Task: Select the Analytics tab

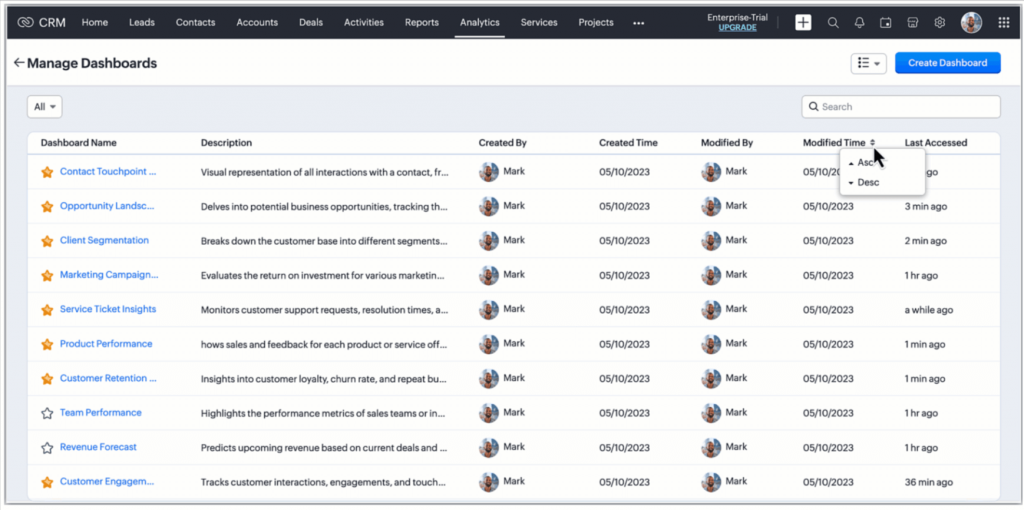Action: point(479,22)
